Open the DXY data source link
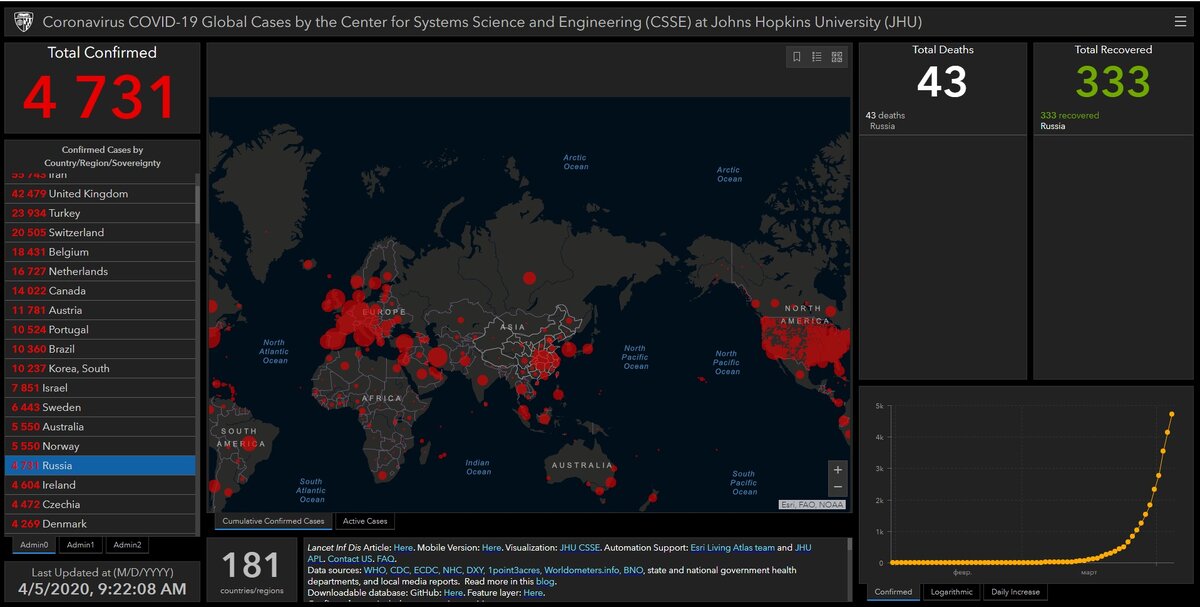This screenshot has height=607, width=1200. tap(476, 570)
